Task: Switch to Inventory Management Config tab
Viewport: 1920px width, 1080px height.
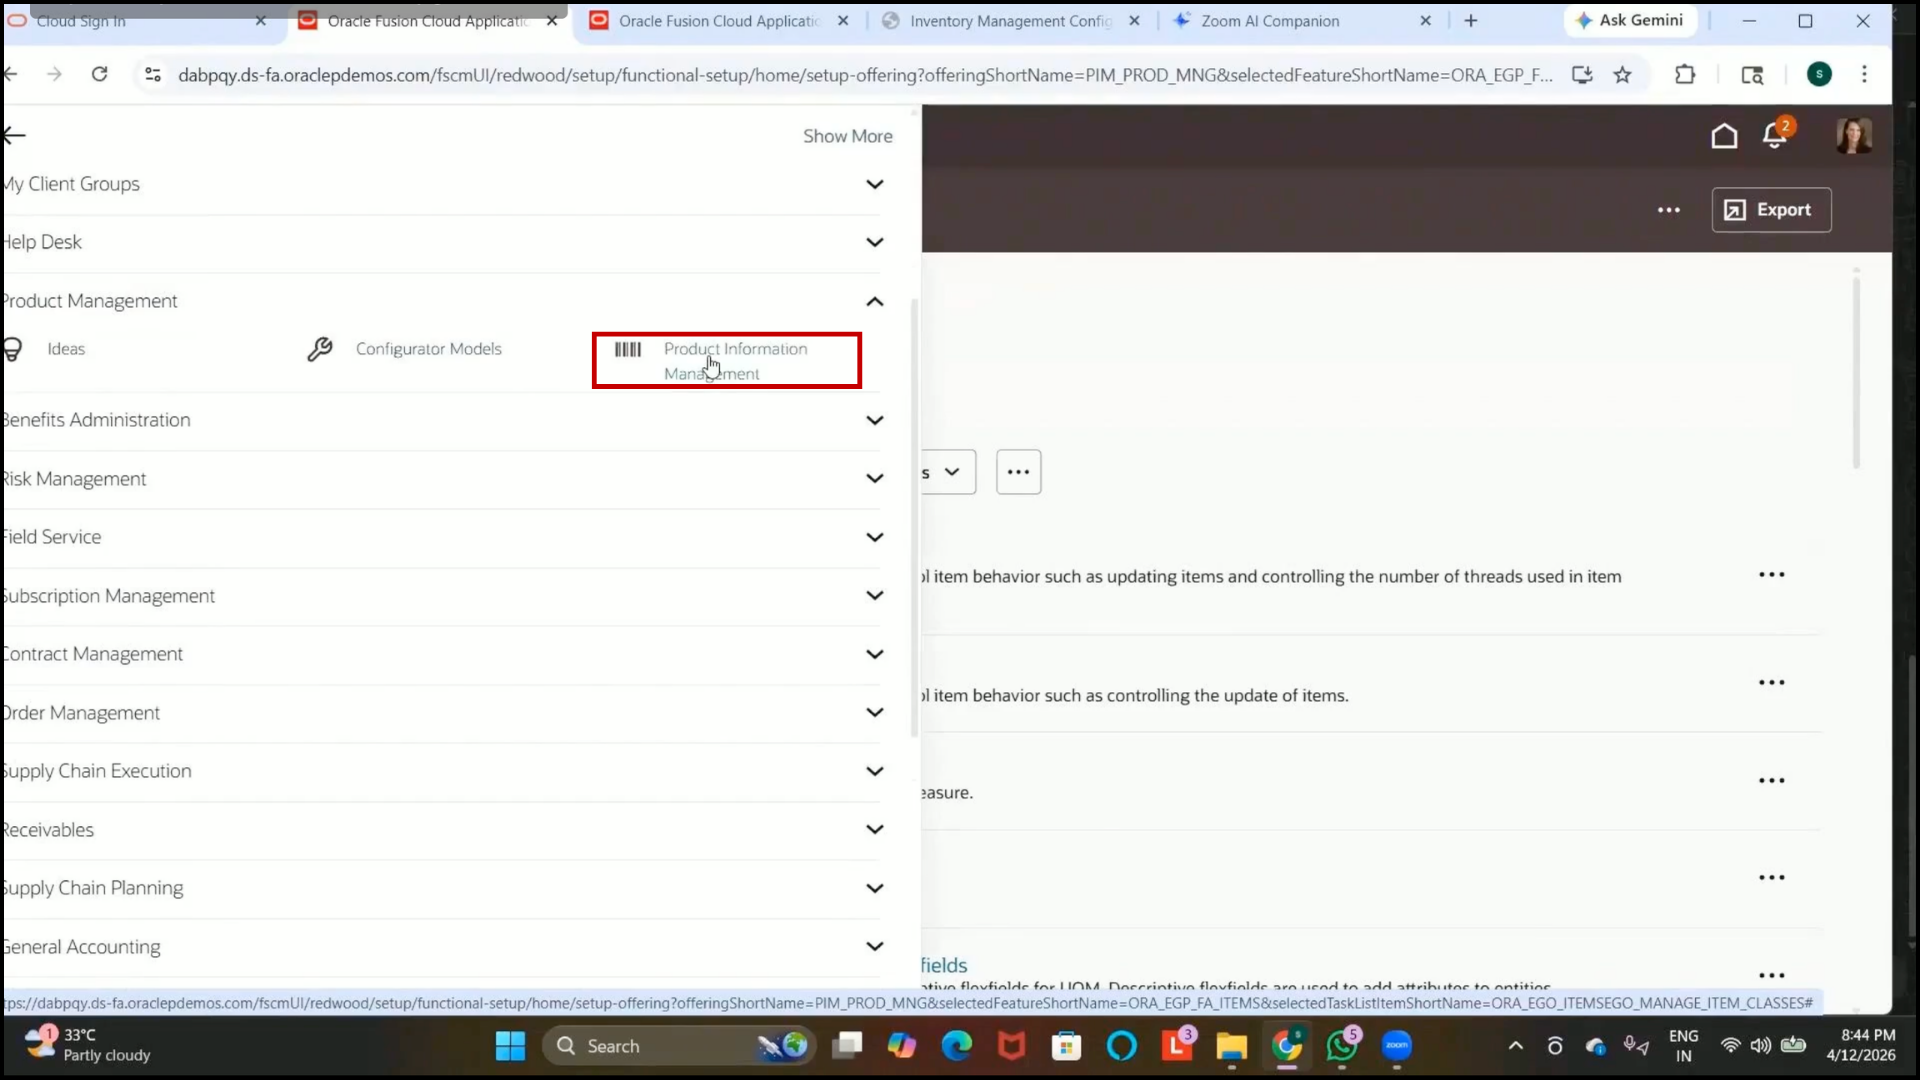Action: click(1011, 21)
